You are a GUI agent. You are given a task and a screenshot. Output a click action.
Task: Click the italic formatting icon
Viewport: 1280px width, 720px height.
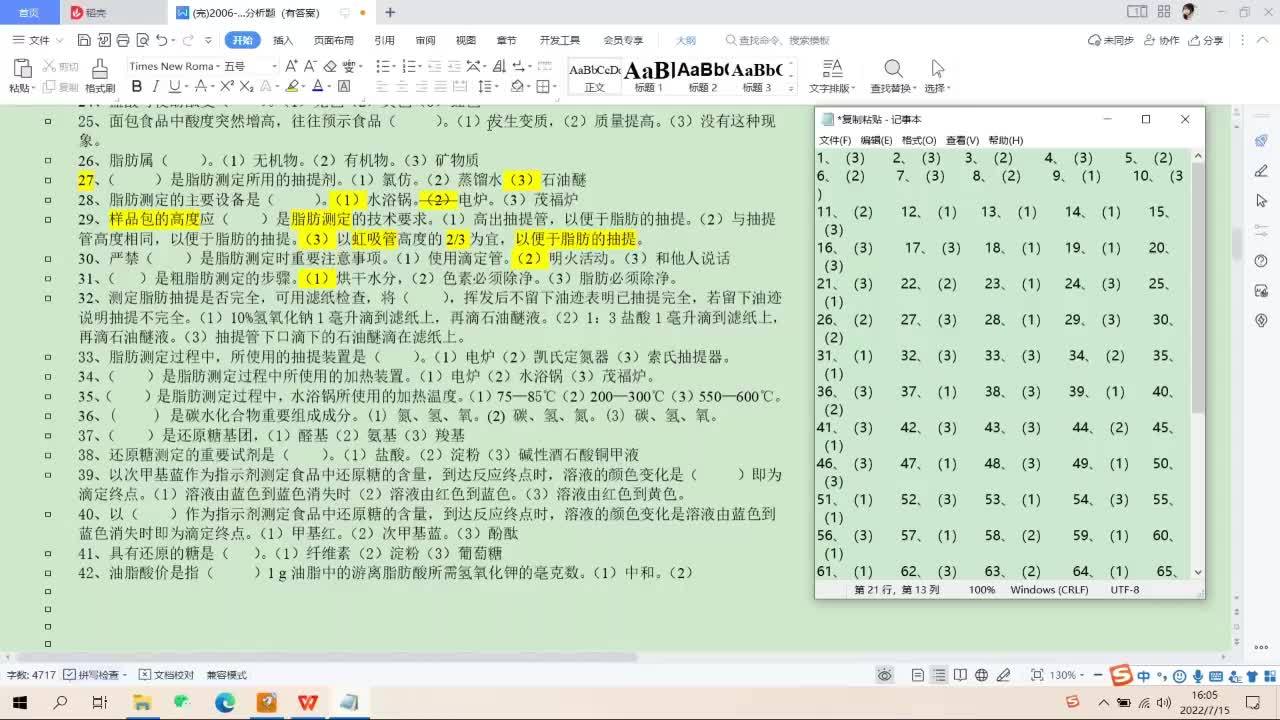tap(153, 87)
